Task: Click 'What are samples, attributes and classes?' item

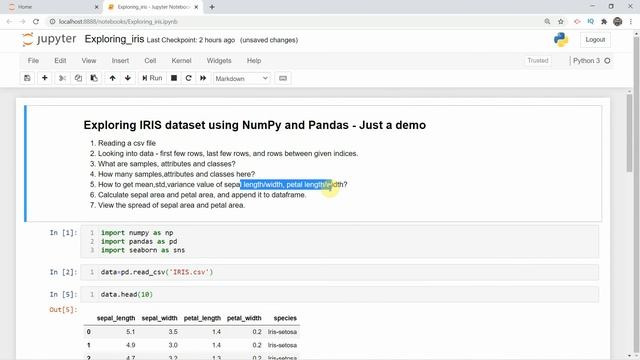Action: [x=167, y=164]
